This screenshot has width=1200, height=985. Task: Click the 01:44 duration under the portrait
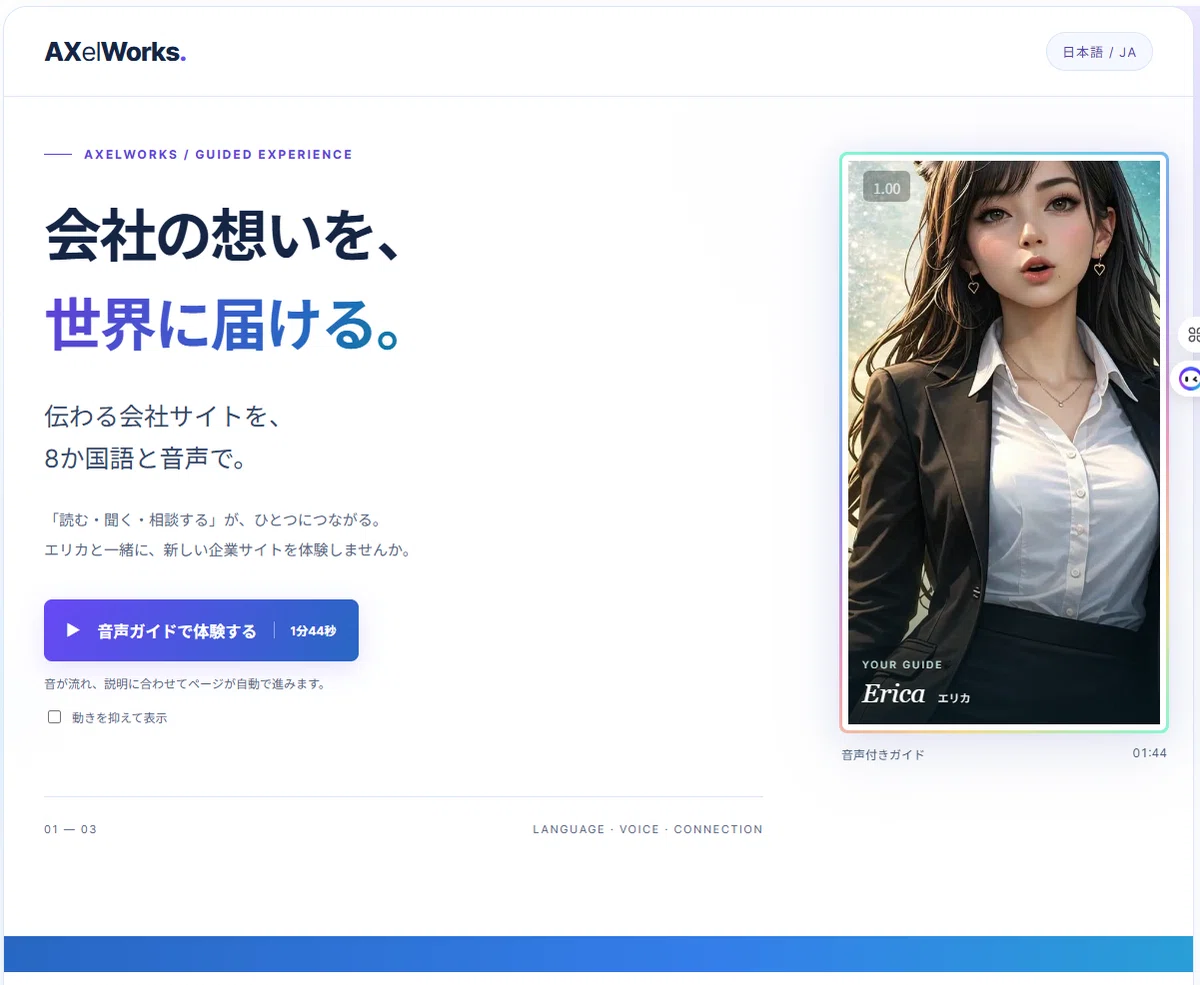coord(1149,753)
